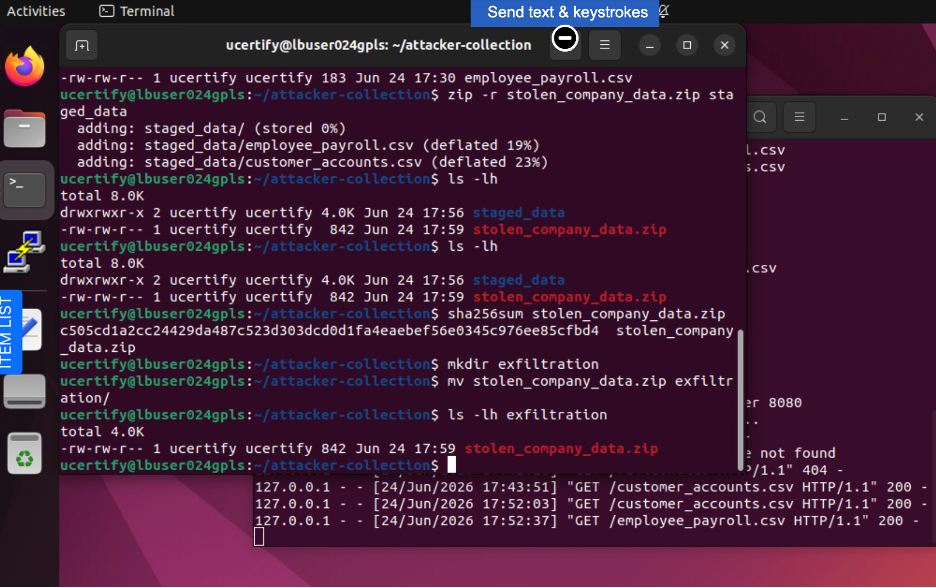Click the search icon in back terminal window
The height and width of the screenshot is (588, 936).
[x=759, y=117]
